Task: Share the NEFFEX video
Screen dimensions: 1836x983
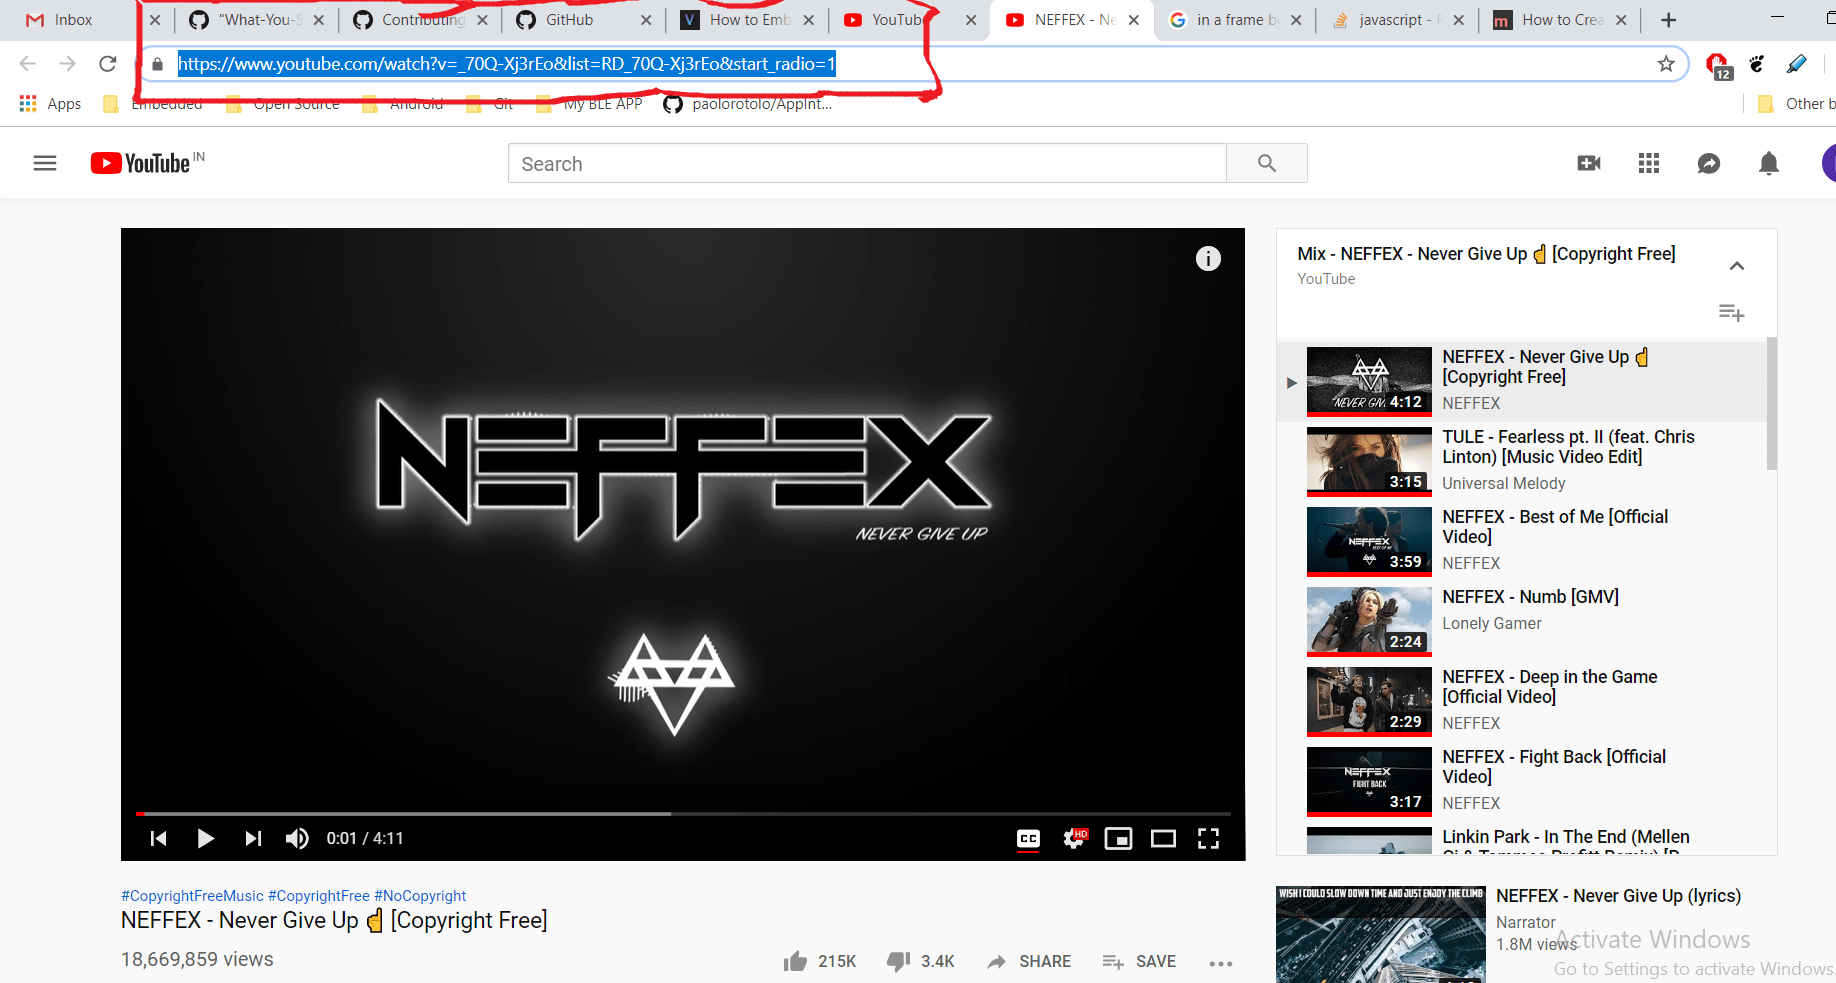Action: [1029, 961]
